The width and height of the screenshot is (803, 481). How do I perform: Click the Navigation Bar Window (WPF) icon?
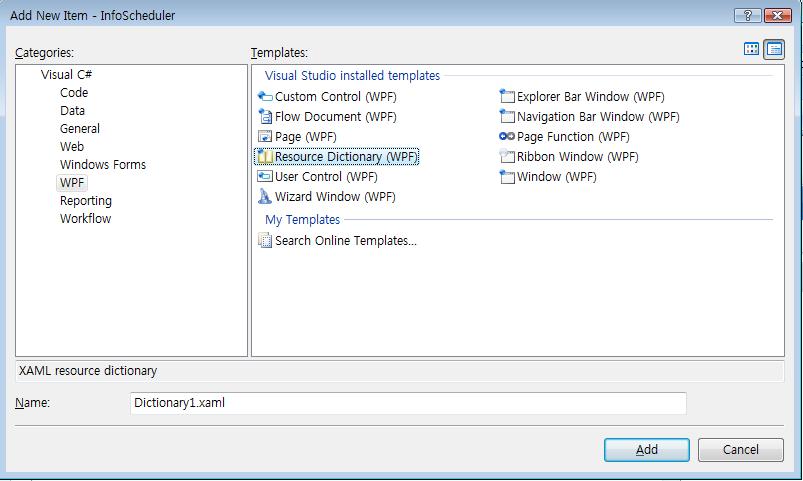[507, 116]
